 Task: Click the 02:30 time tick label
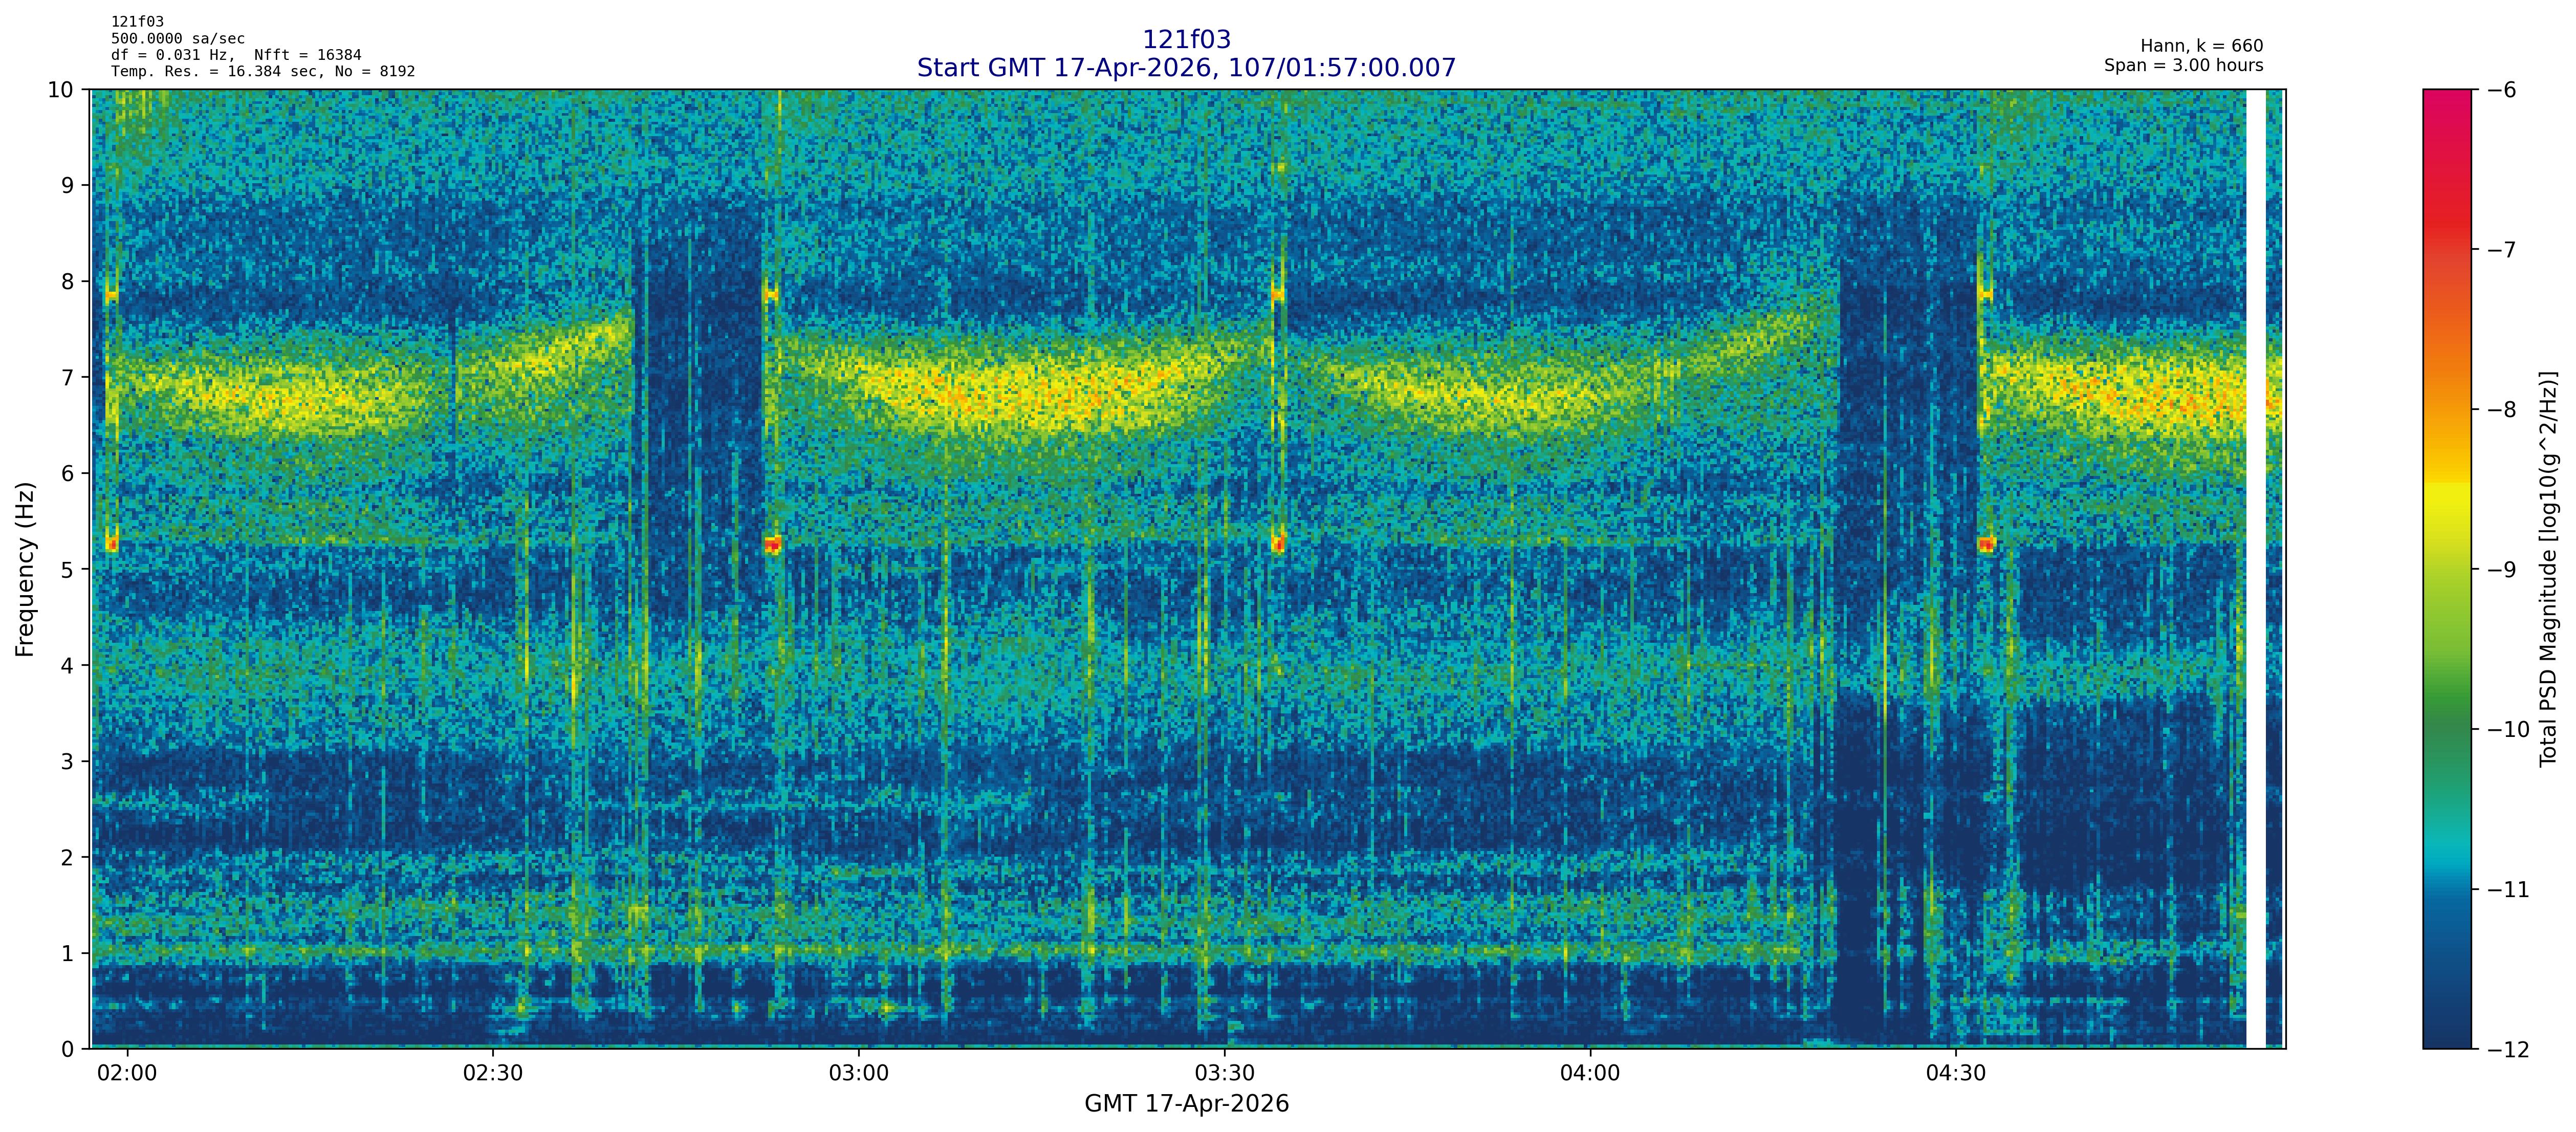(493, 1074)
